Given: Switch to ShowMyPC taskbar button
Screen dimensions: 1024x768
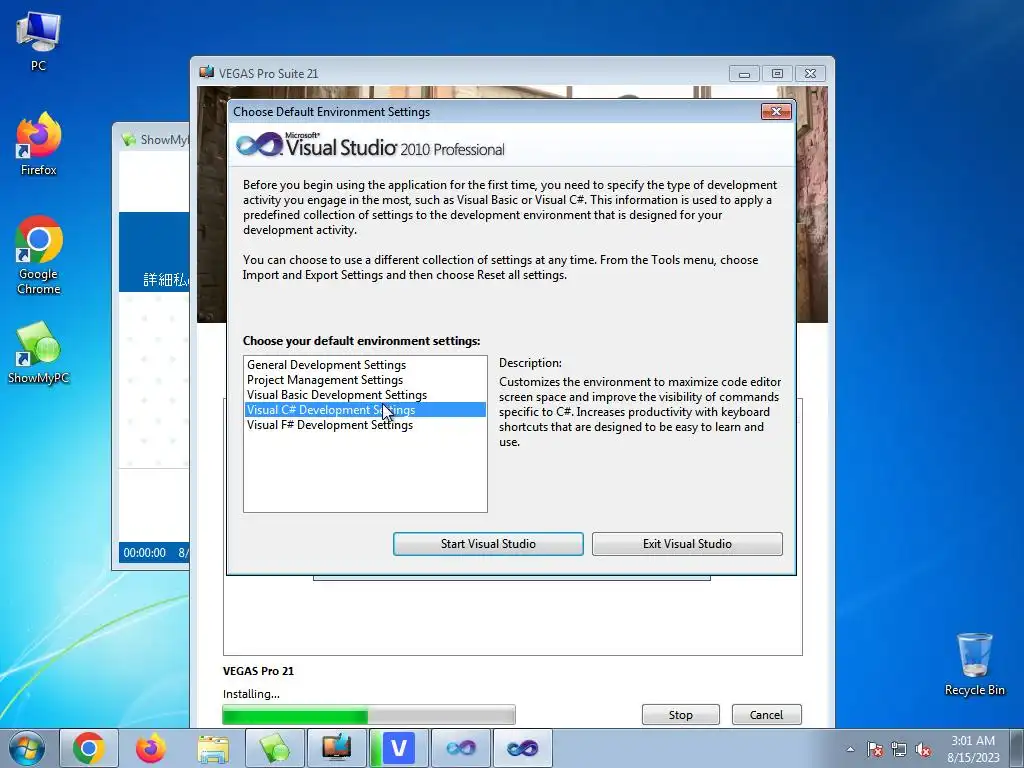Looking at the screenshot, I should 275,748.
